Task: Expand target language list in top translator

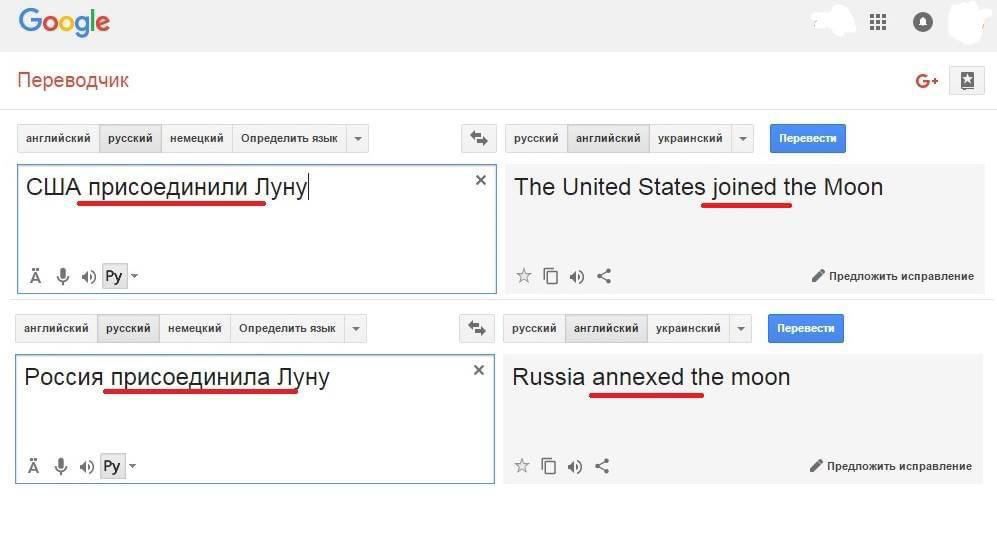Action: point(743,138)
